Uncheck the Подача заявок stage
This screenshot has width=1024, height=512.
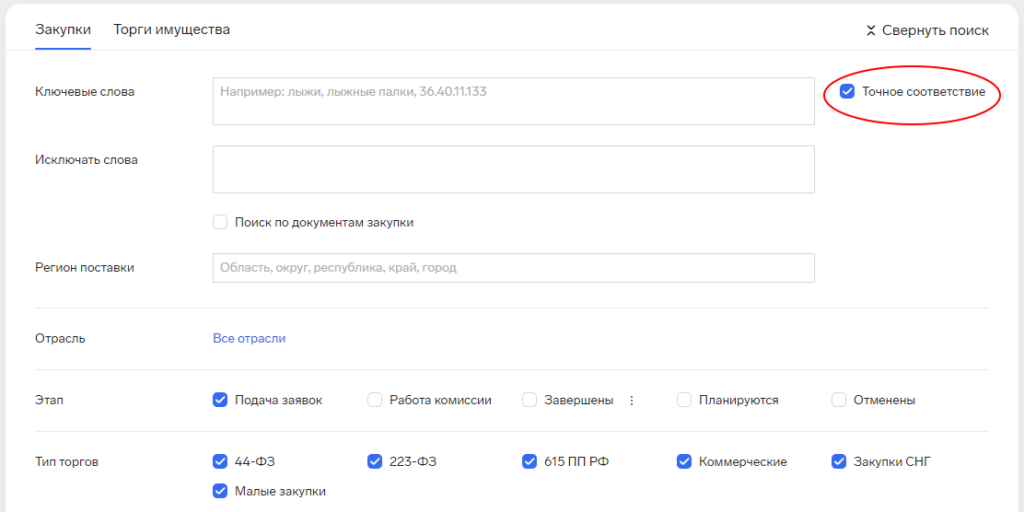(221, 400)
